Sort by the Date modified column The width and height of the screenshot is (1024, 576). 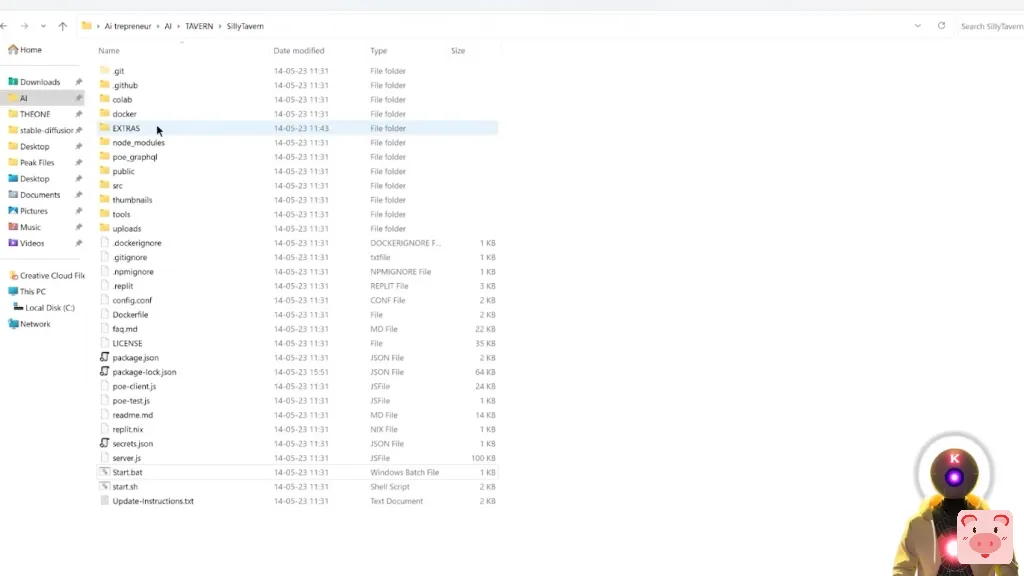298,50
